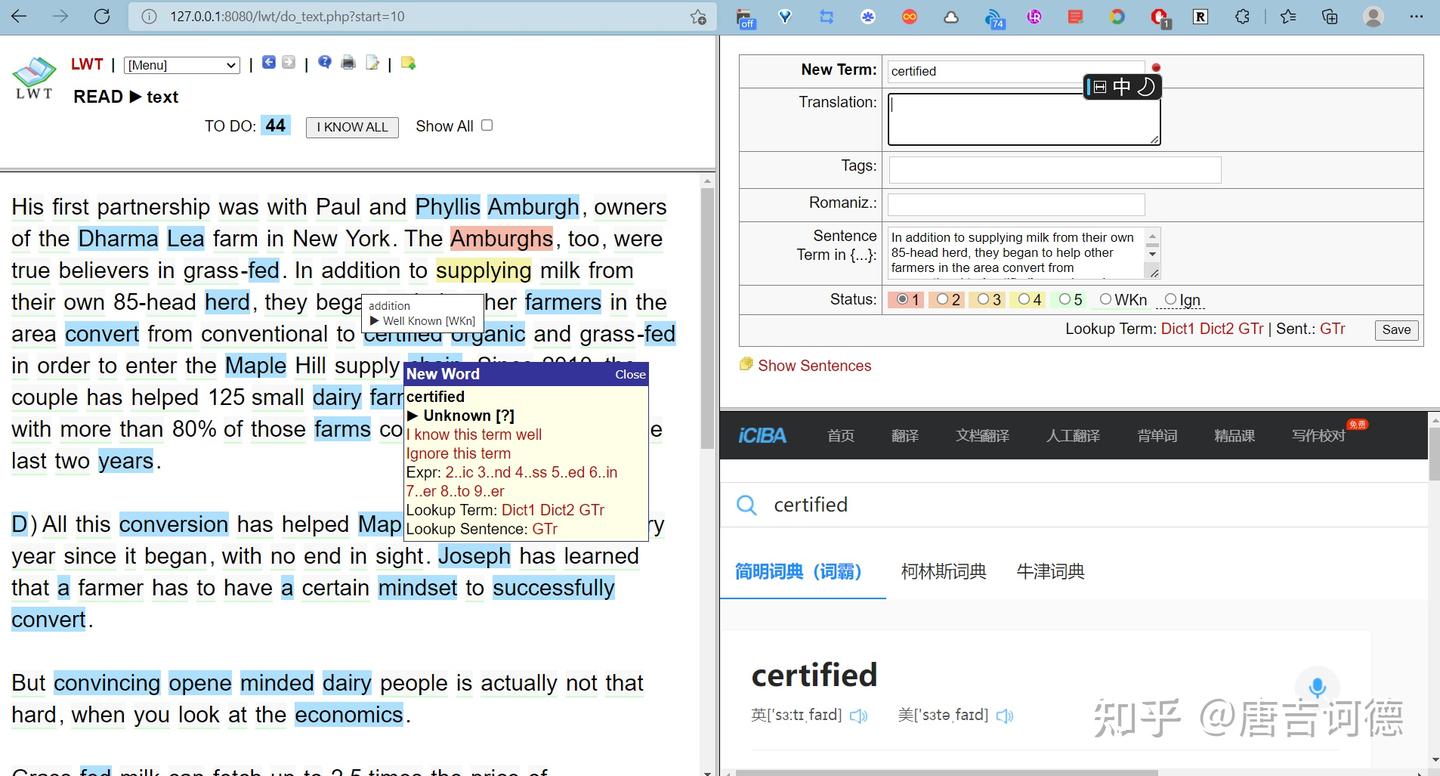Reload the page with browser refresh icon
This screenshot has height=776, width=1440.
101,16
